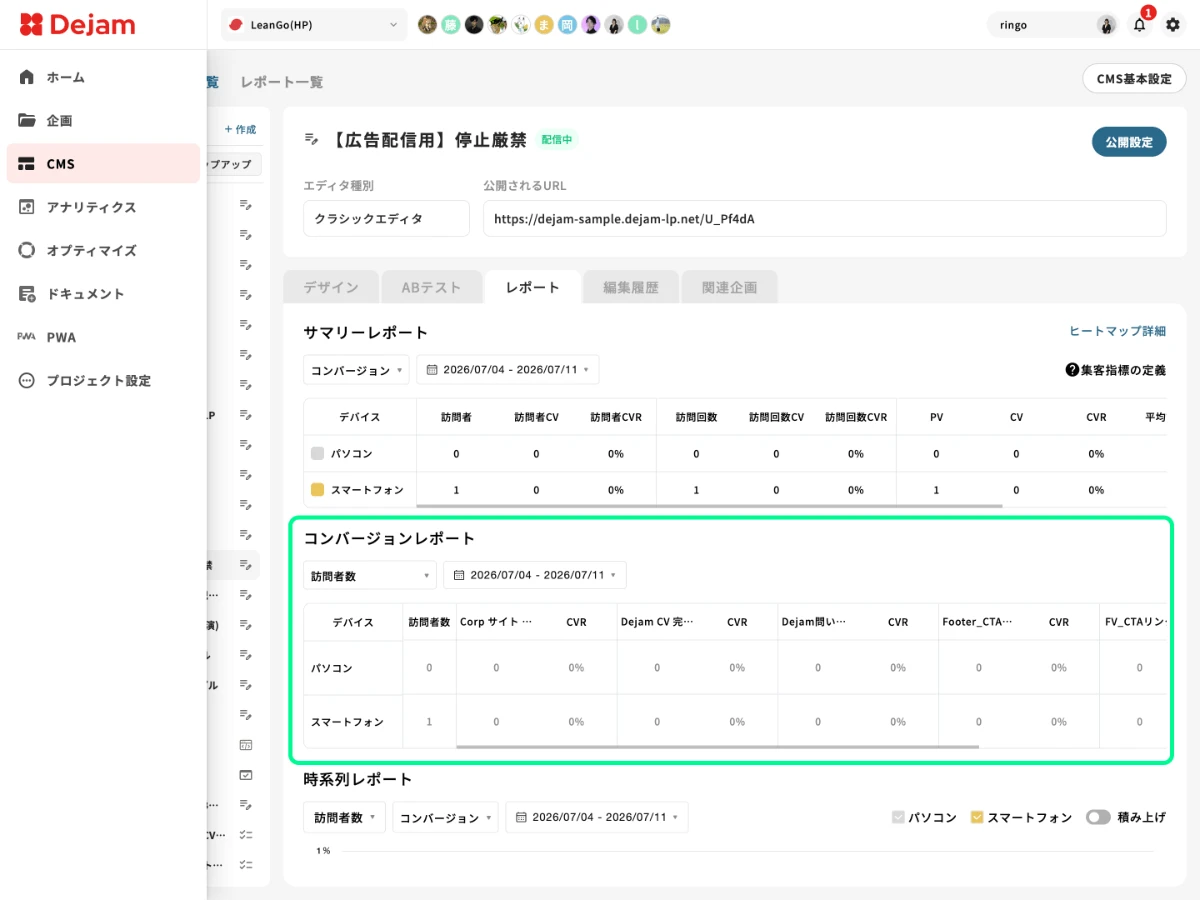The width and height of the screenshot is (1200, 900).
Task: Click the green I member avatar
Action: click(x=637, y=25)
